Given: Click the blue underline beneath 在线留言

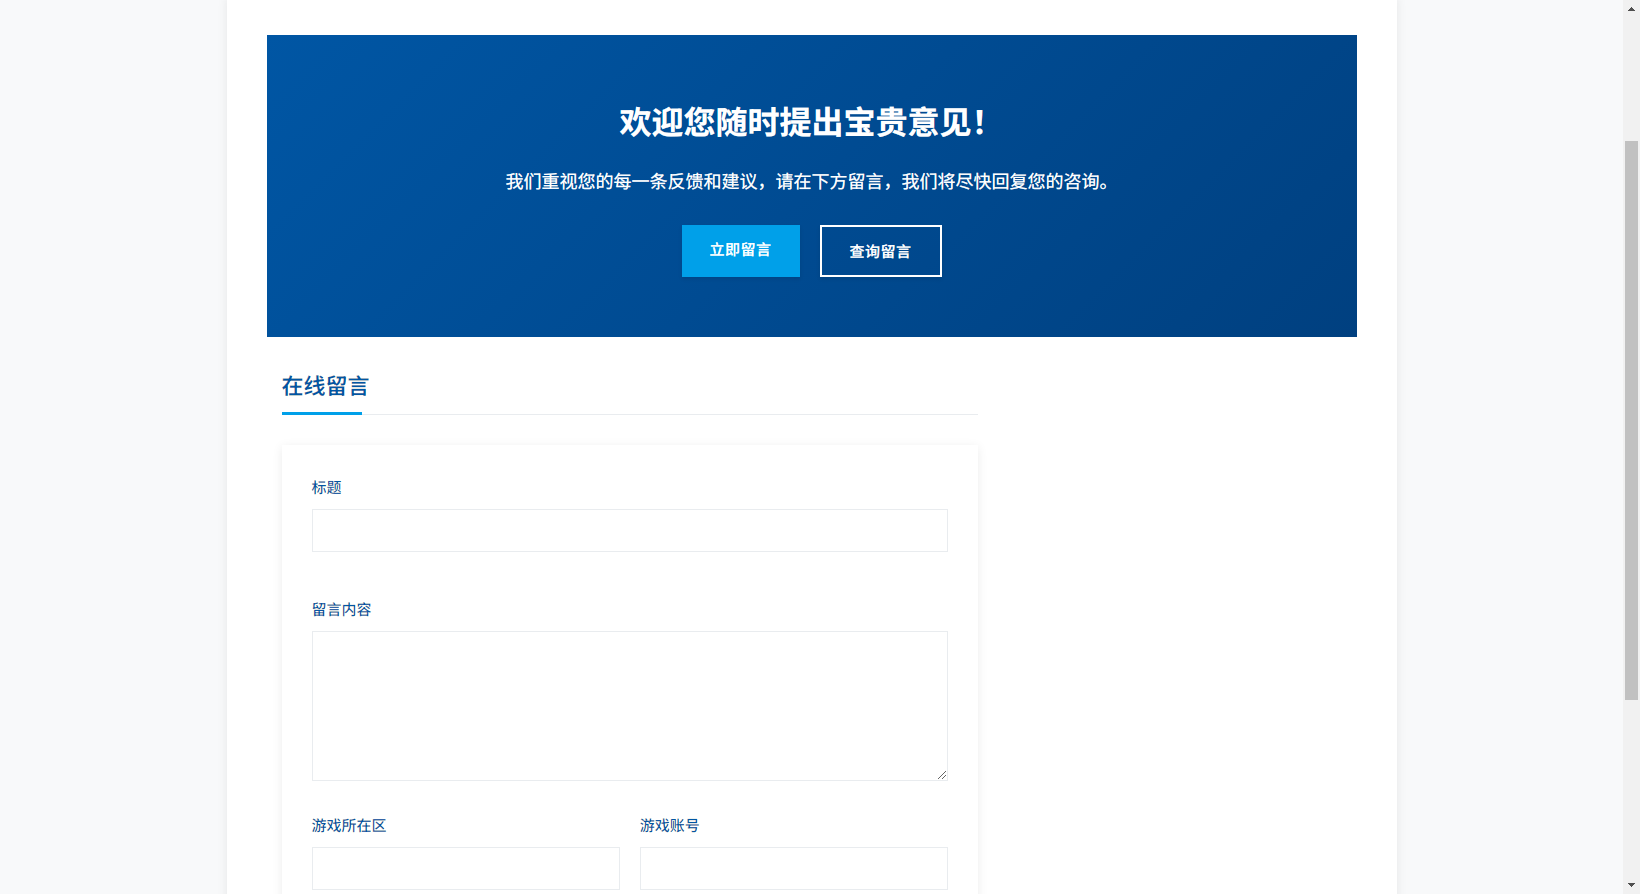Looking at the screenshot, I should click(x=322, y=412).
